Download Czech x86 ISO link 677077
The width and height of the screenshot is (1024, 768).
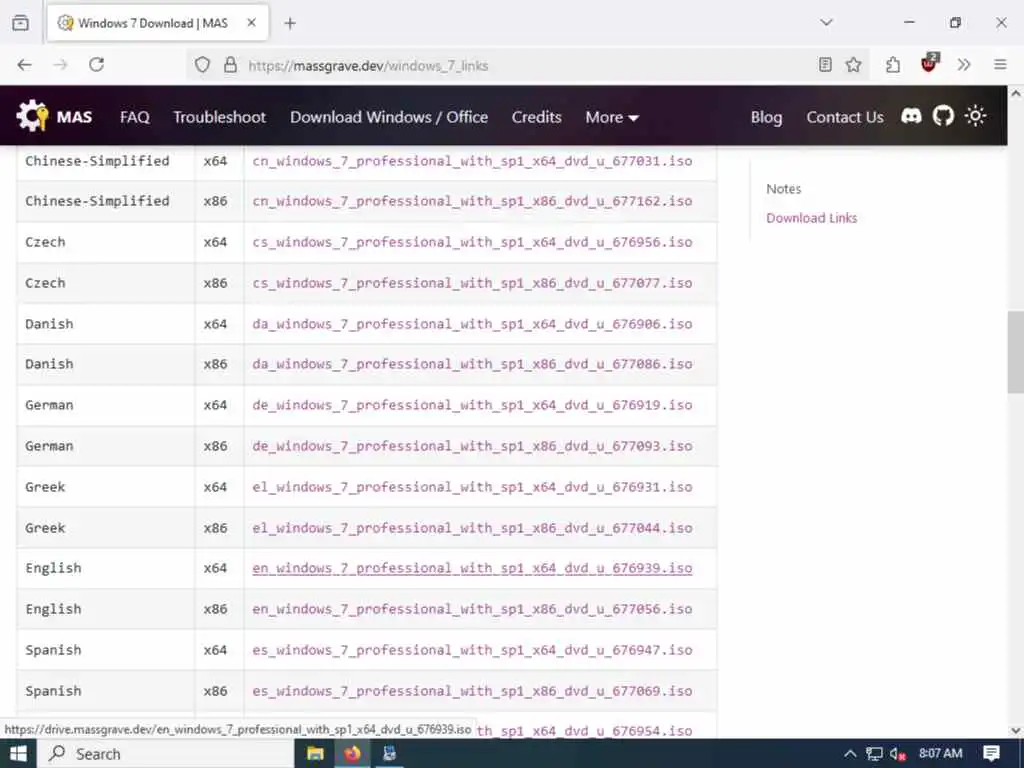(x=472, y=283)
